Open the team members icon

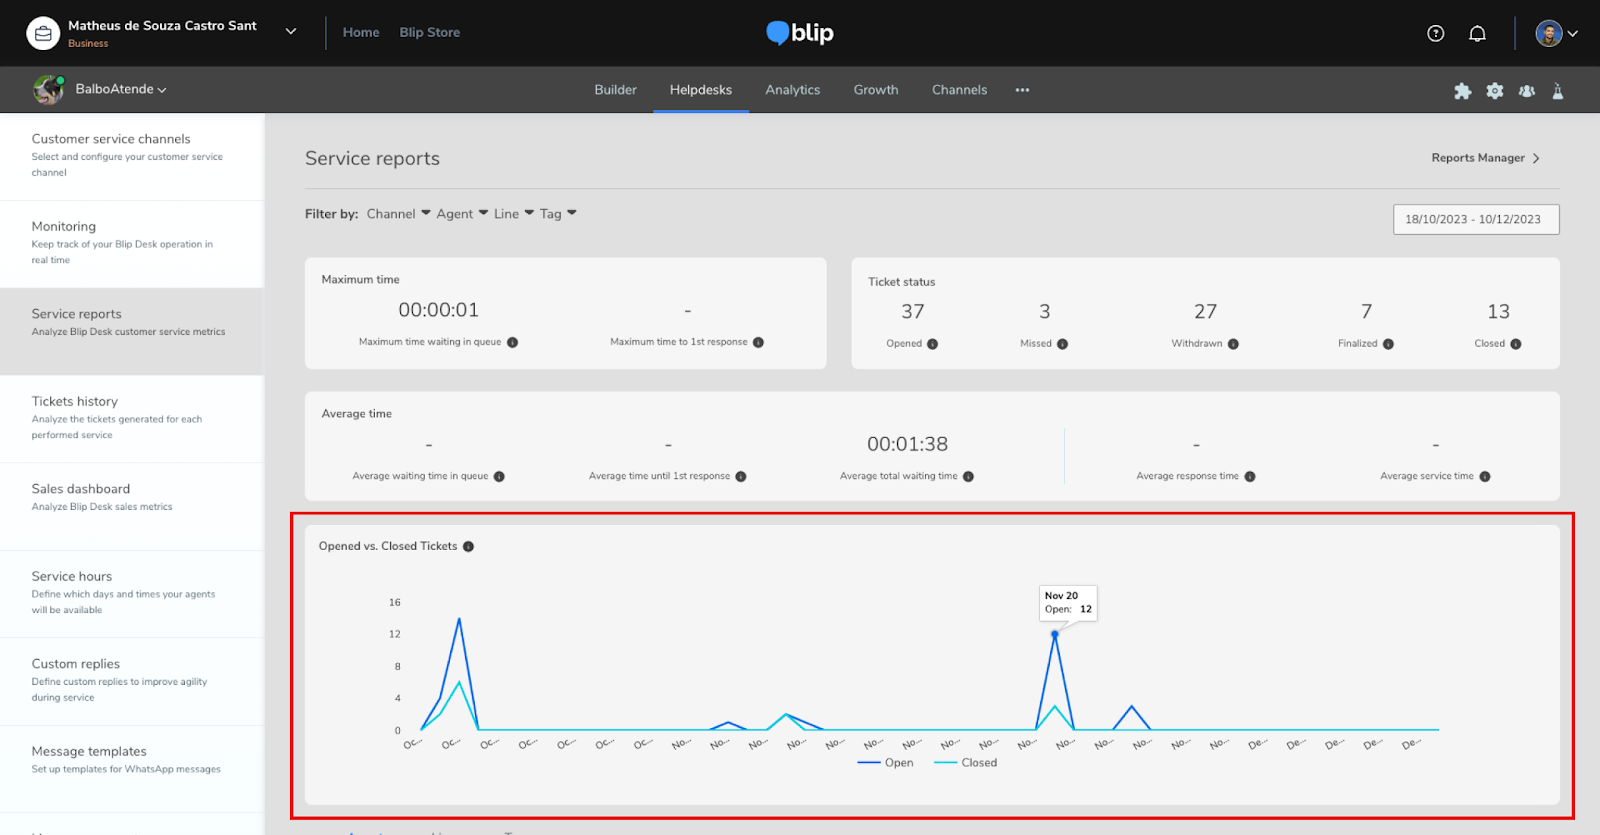1526,91
